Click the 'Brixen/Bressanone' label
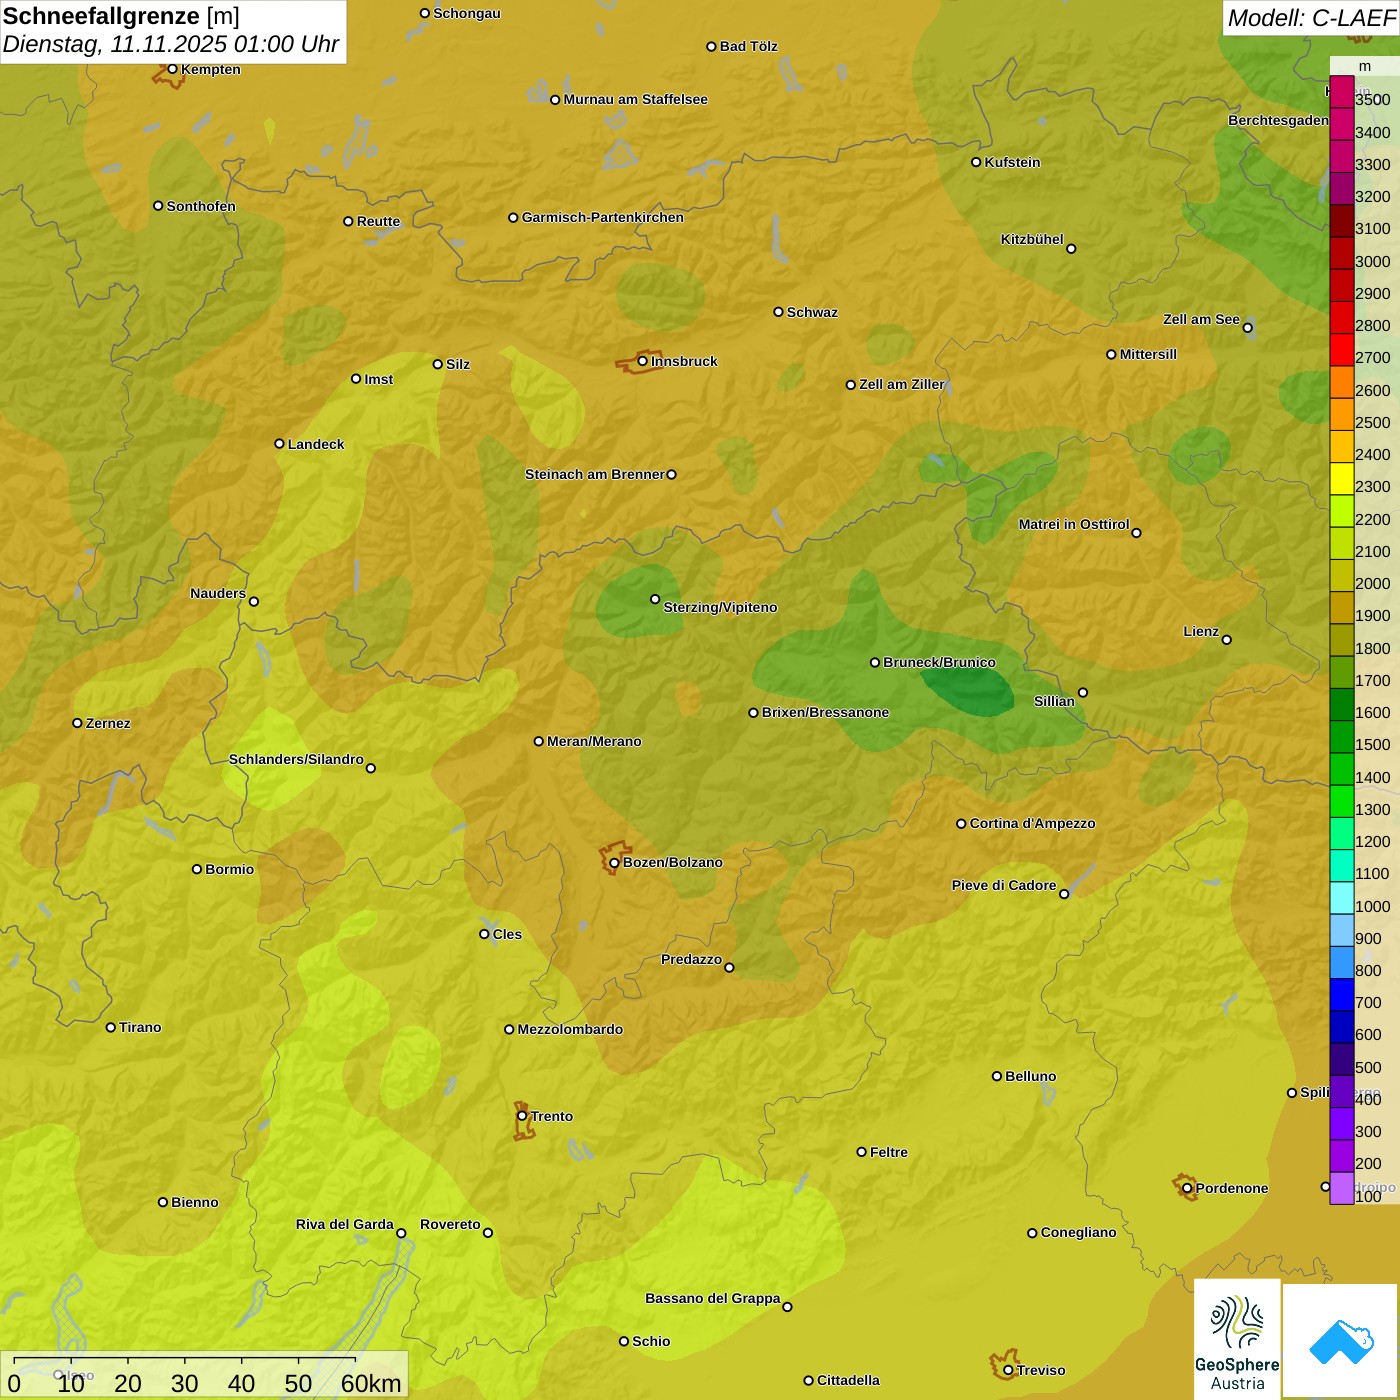The image size is (1400, 1400). point(825,712)
